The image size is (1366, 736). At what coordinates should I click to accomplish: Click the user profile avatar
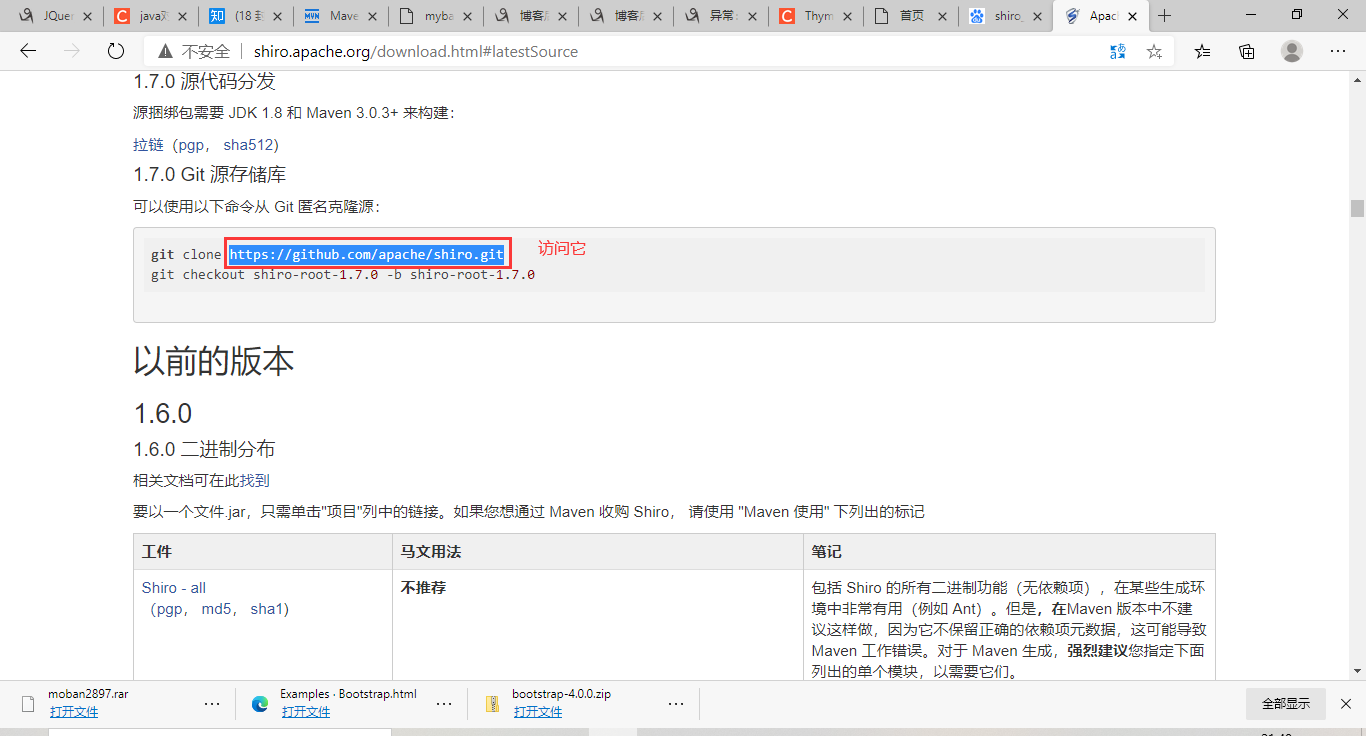(x=1292, y=51)
